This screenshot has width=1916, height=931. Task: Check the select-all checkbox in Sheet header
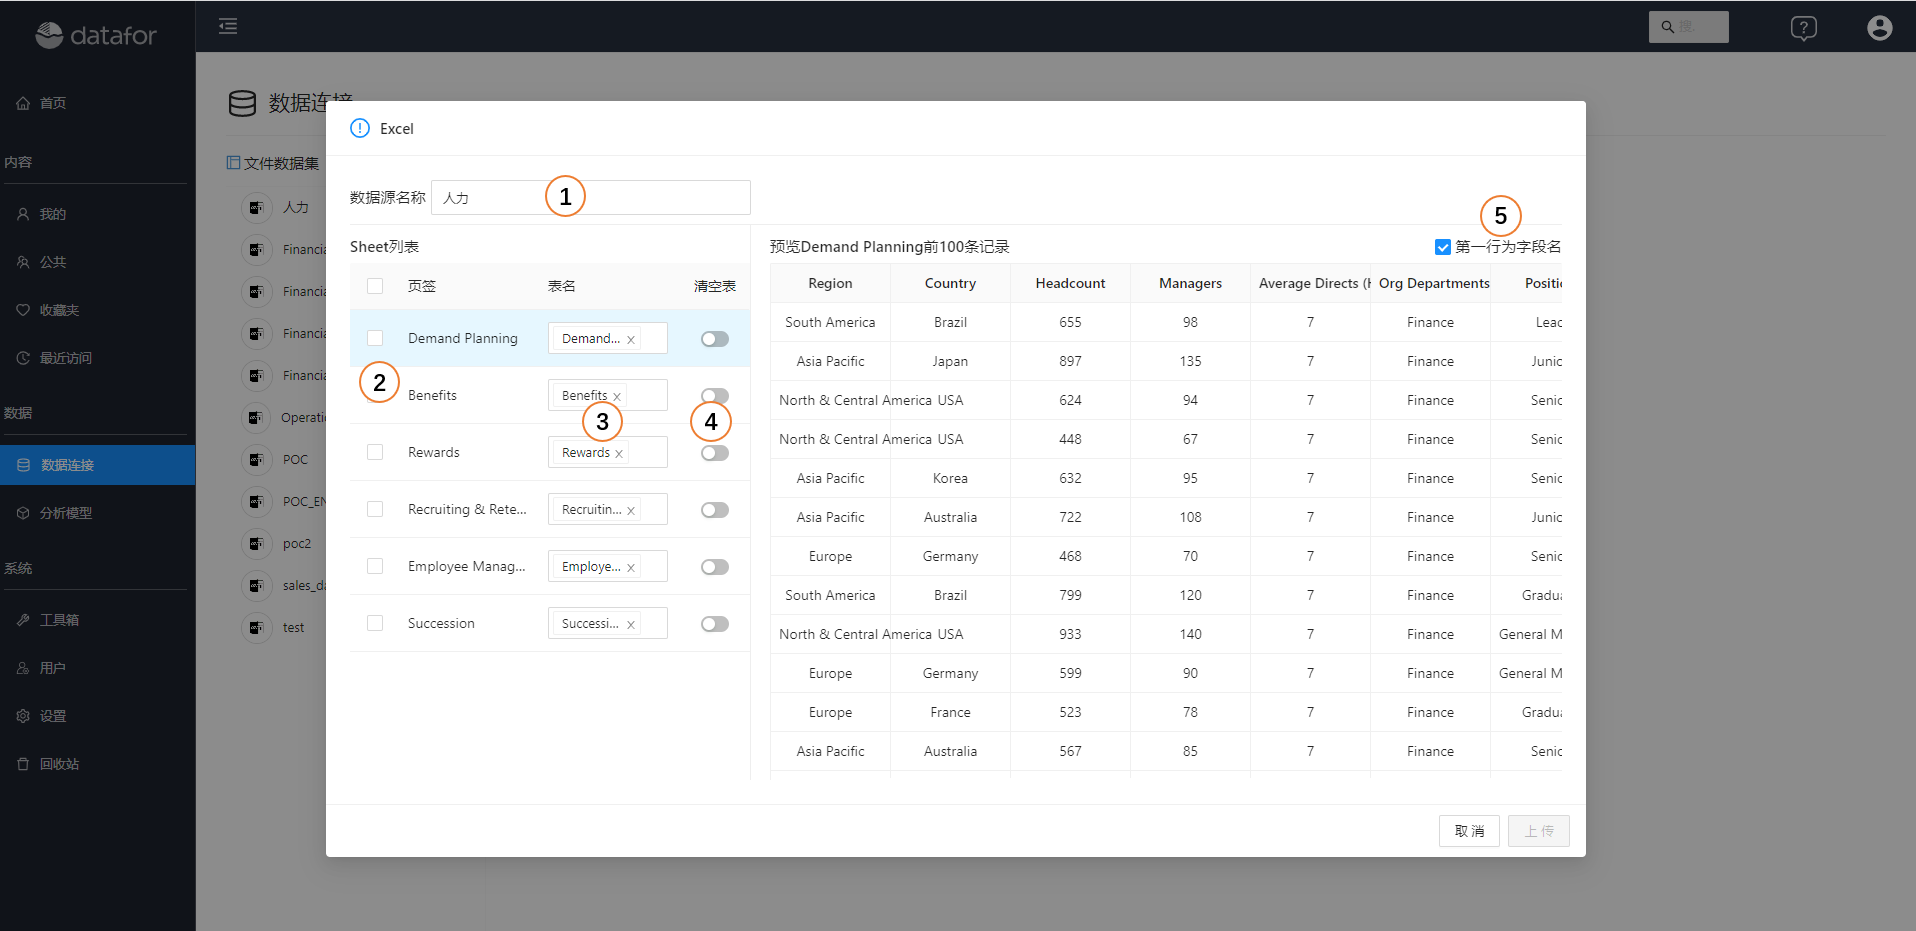[x=375, y=286]
